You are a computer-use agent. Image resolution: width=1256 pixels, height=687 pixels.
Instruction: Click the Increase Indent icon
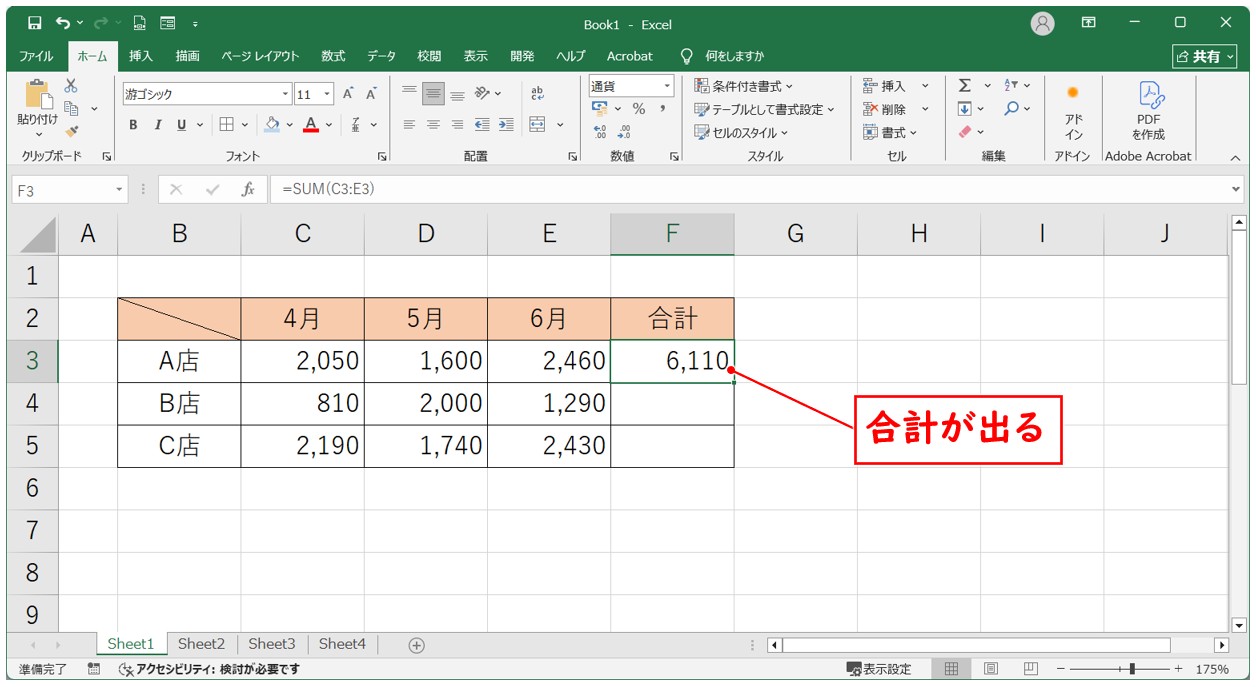pos(506,125)
